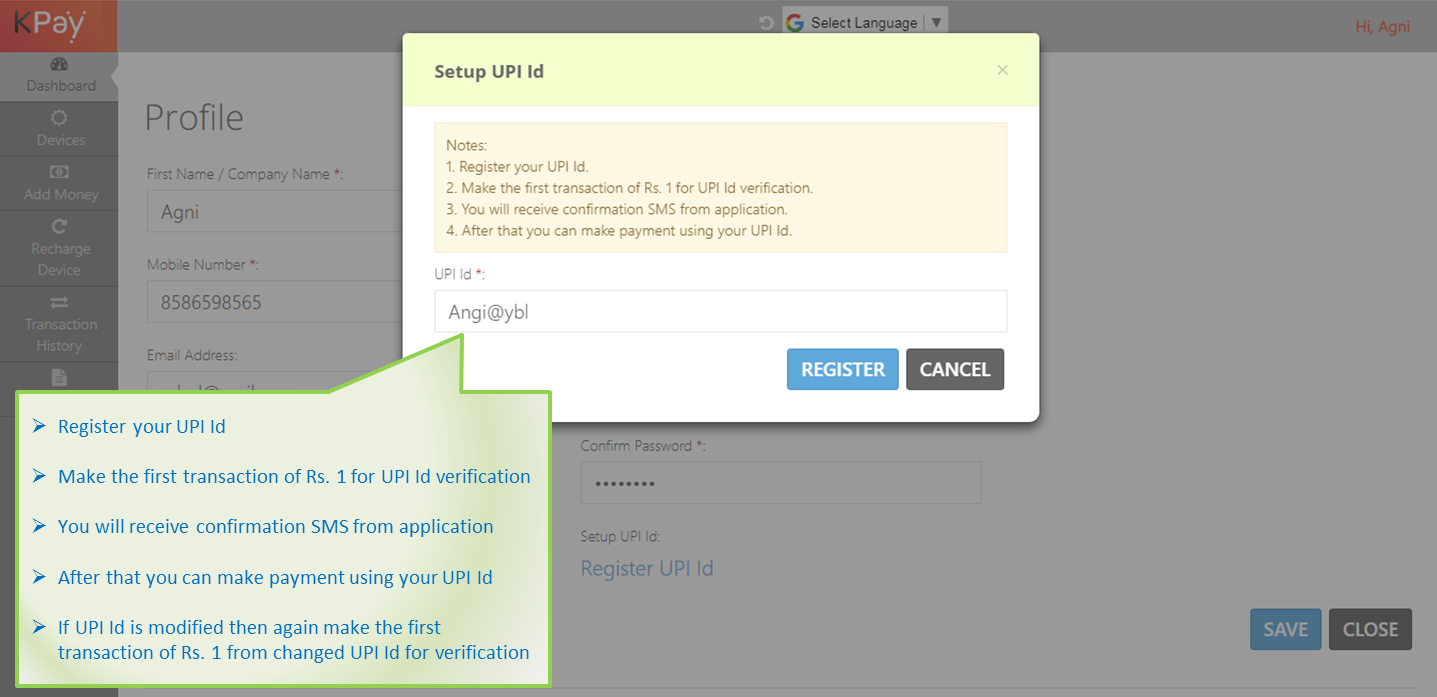Image resolution: width=1437 pixels, height=697 pixels.
Task: Close the Setup UPI Id dialog
Action: [1002, 70]
